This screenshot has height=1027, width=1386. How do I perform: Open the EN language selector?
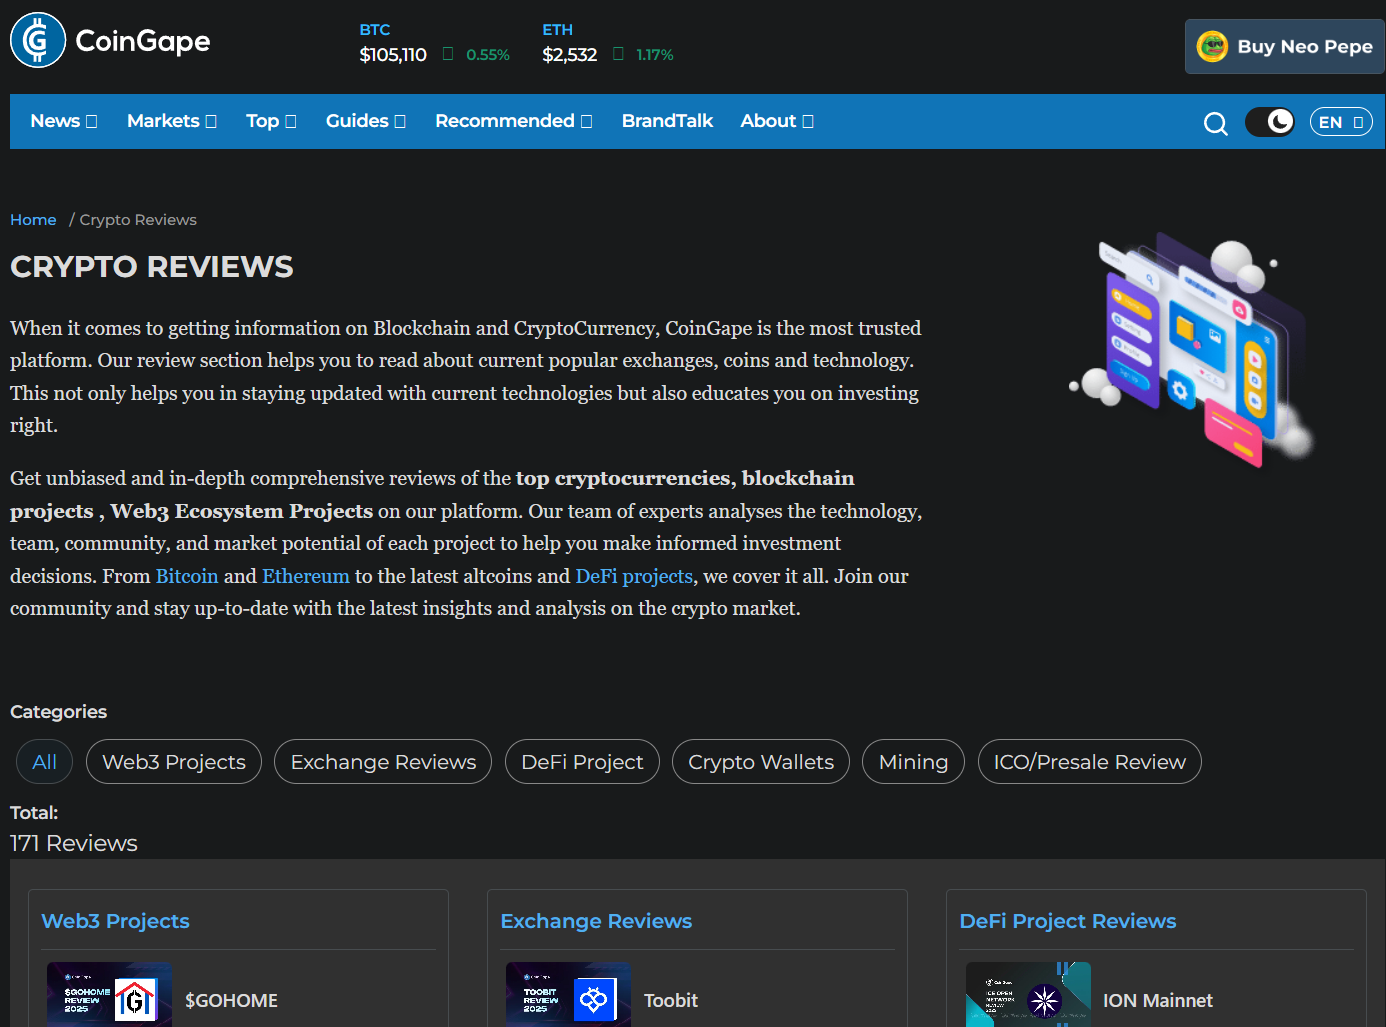(1340, 122)
